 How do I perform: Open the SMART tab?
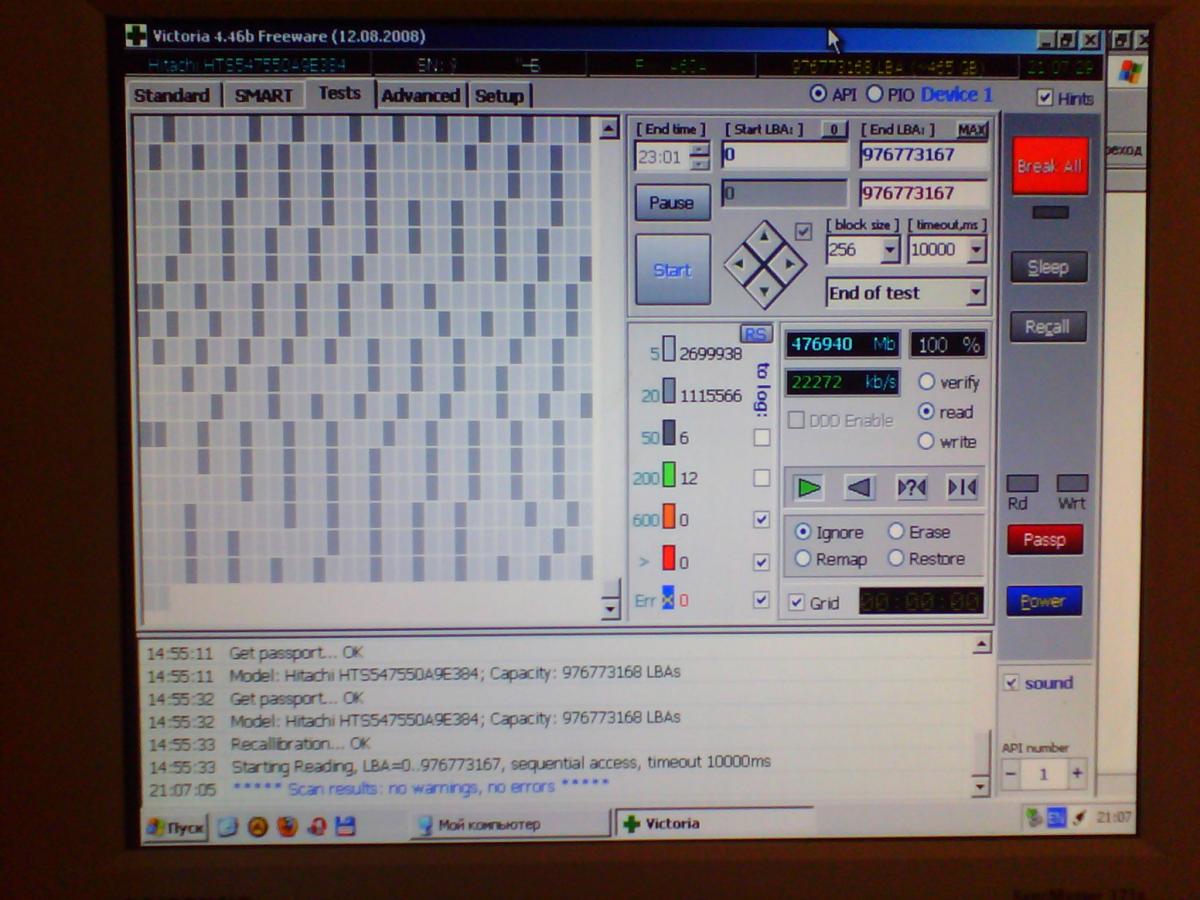click(264, 95)
